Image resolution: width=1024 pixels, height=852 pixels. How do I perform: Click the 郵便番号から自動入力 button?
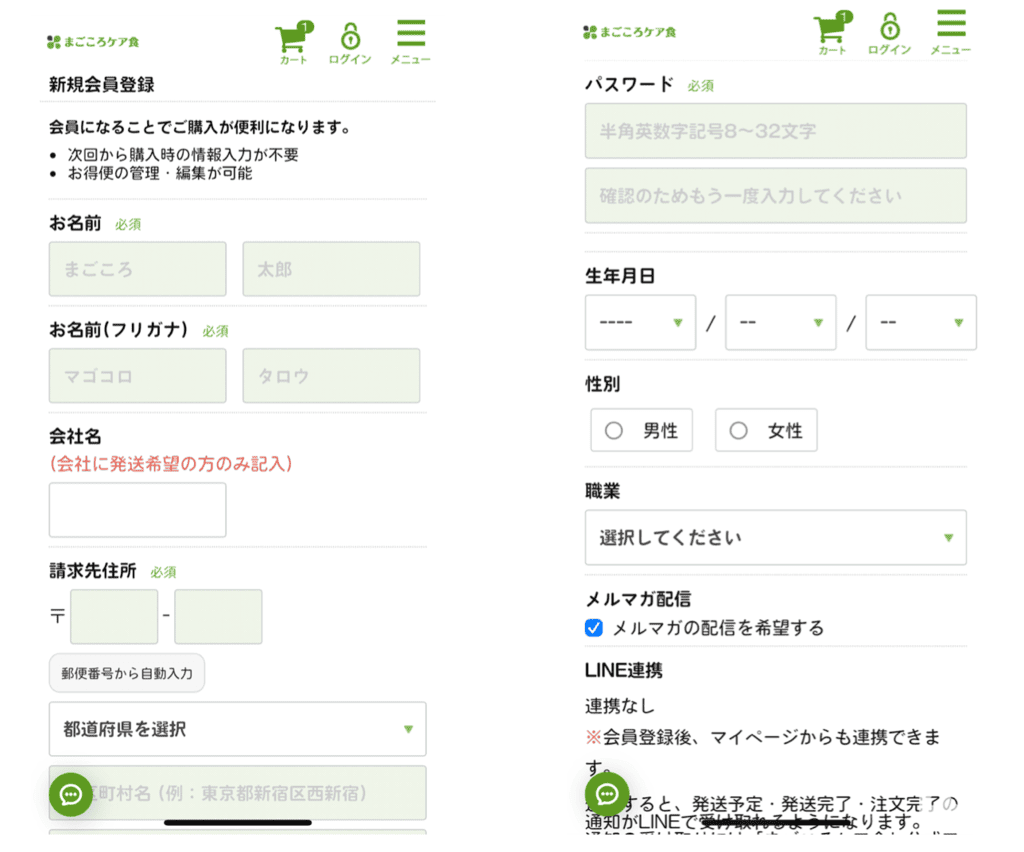click(126, 673)
